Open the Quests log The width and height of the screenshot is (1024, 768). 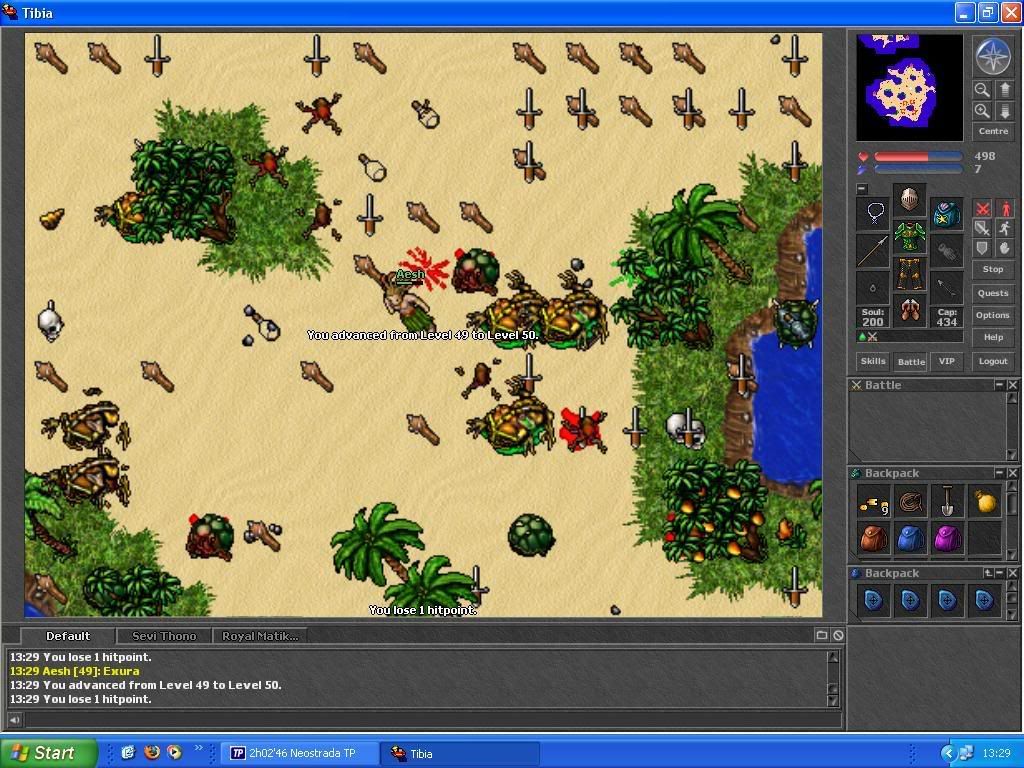(x=993, y=293)
